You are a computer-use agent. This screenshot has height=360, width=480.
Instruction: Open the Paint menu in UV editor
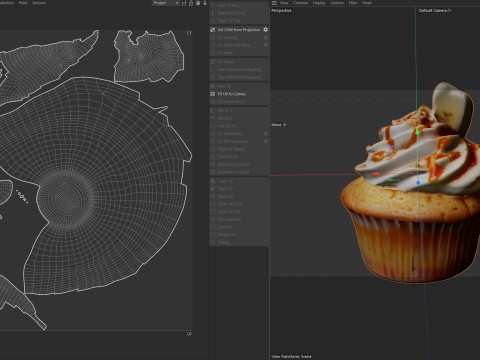[x=23, y=3]
